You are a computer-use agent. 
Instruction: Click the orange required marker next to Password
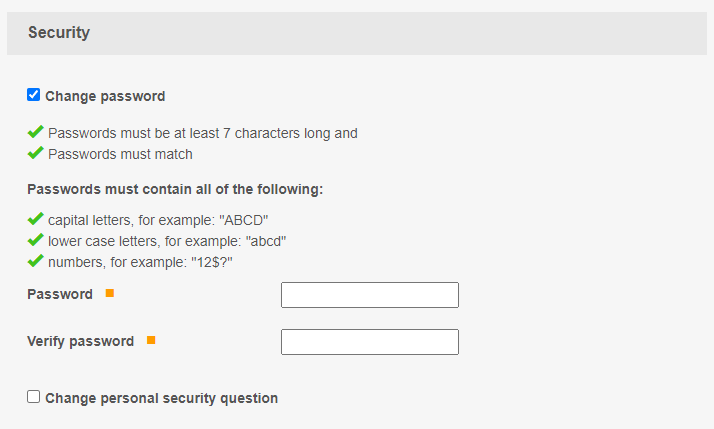click(x=110, y=293)
